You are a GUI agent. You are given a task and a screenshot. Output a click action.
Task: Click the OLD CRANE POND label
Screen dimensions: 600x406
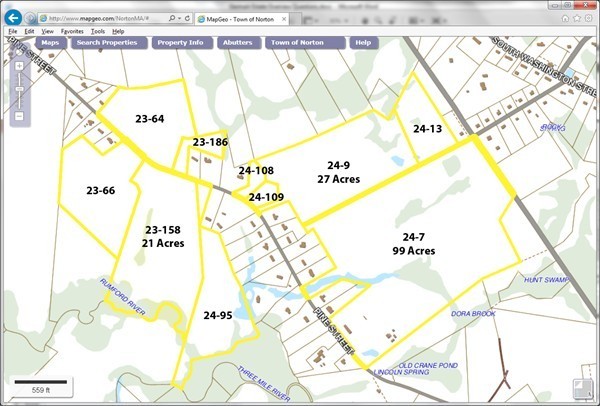click(x=428, y=365)
